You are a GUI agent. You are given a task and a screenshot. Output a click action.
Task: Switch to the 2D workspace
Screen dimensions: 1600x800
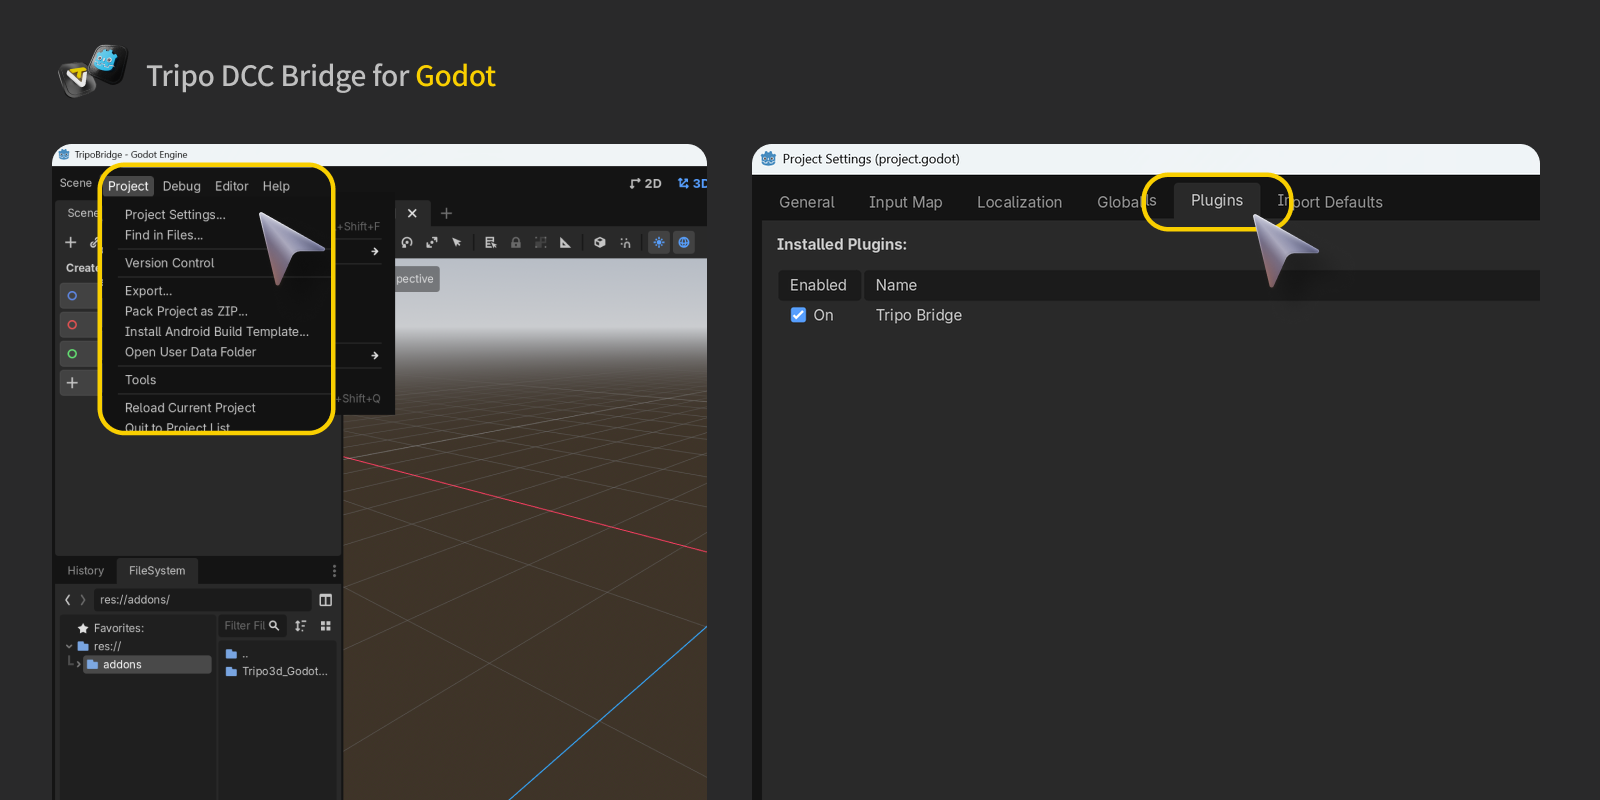[x=646, y=184]
